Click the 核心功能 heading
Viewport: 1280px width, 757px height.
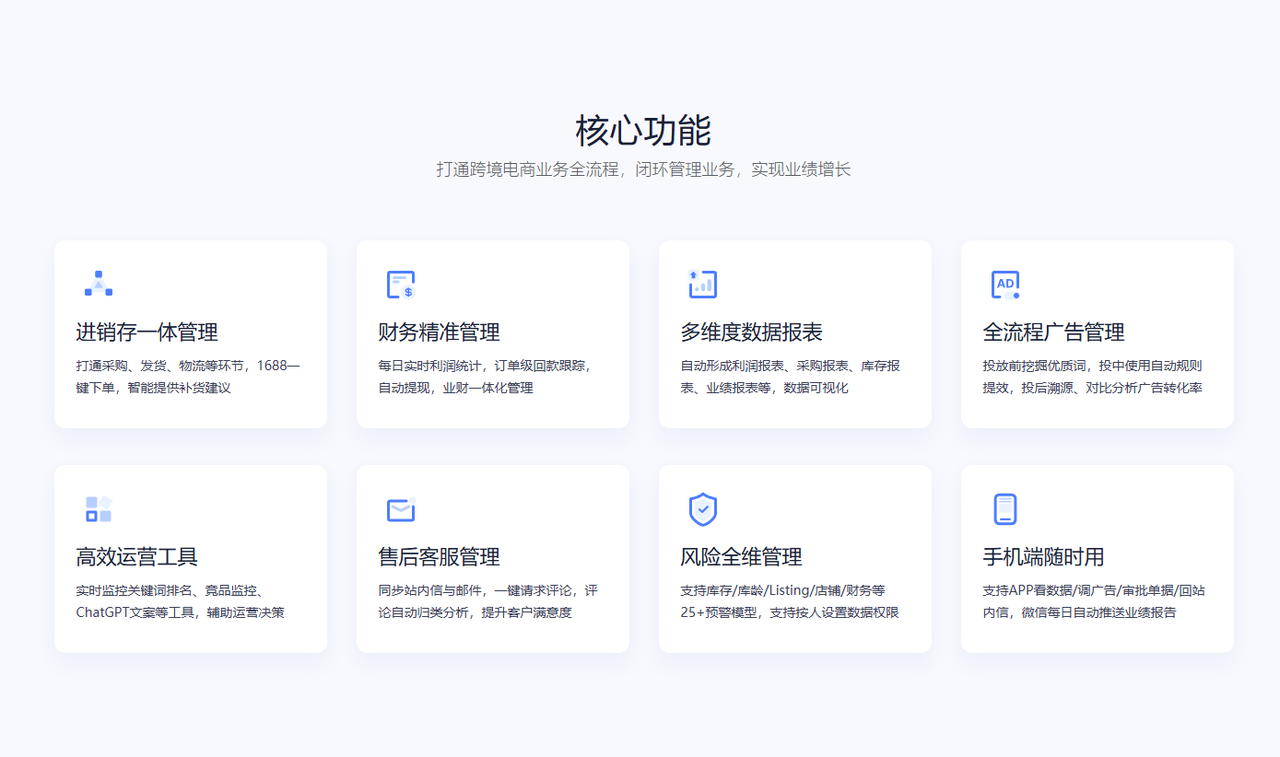[643, 131]
